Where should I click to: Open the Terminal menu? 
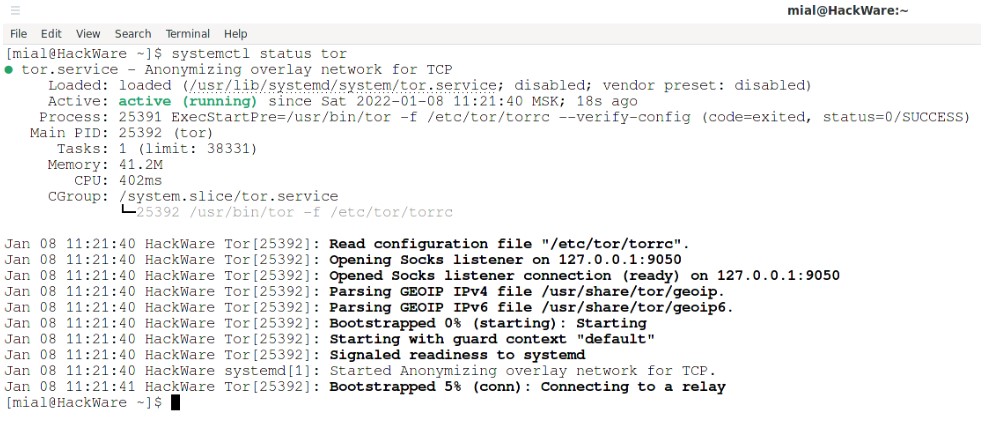pos(188,34)
